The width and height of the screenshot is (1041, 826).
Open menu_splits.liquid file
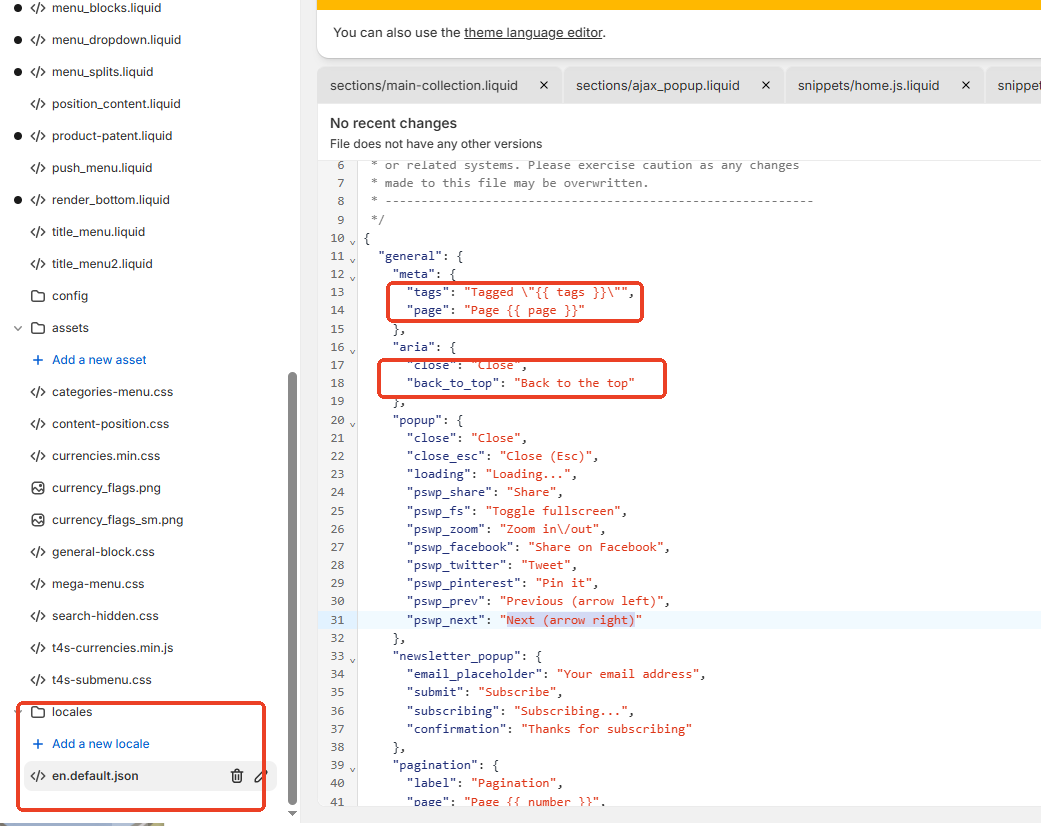coord(102,72)
